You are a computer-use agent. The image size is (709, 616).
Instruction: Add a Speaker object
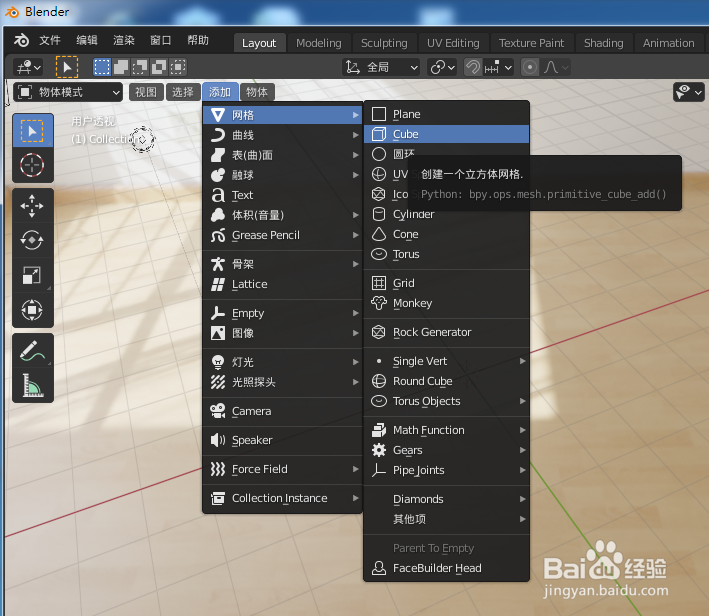point(282,440)
